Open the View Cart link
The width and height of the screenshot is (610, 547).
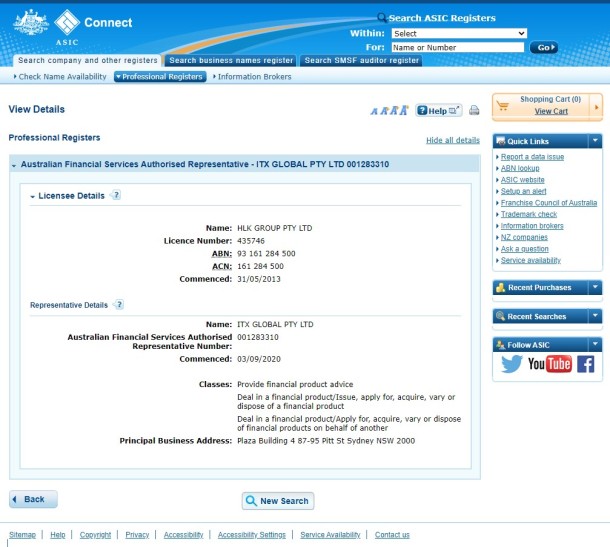click(551, 111)
